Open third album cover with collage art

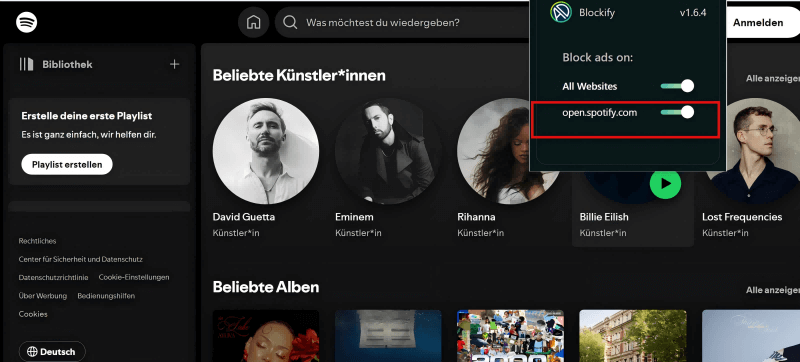pyautogui.click(x=511, y=336)
